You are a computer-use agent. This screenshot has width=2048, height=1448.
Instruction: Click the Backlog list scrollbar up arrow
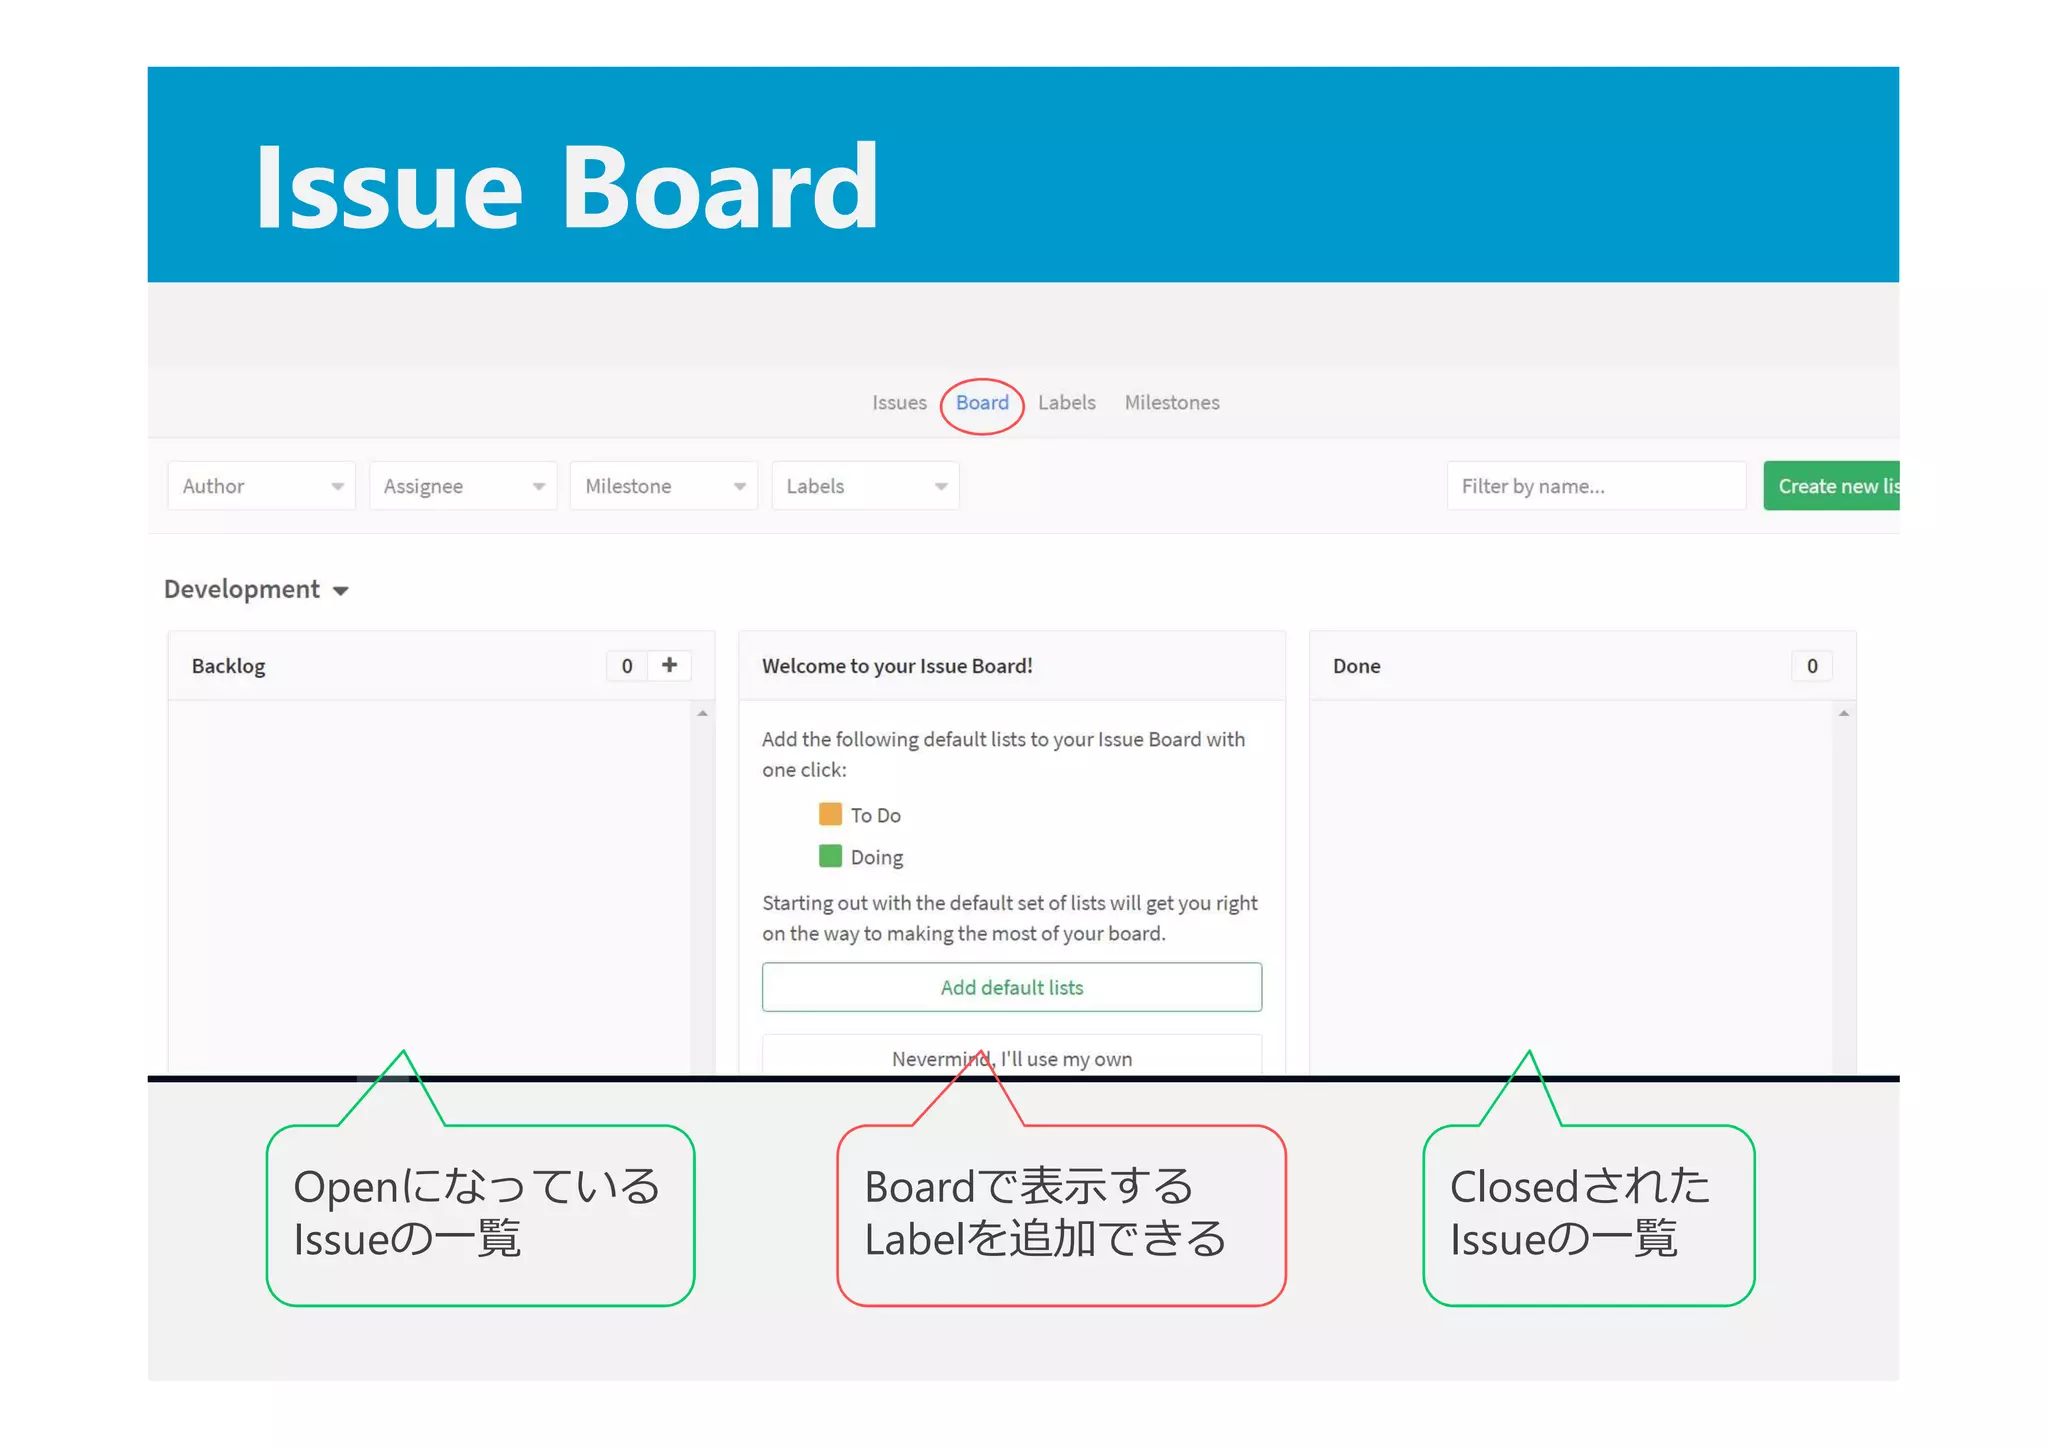pyautogui.click(x=703, y=713)
